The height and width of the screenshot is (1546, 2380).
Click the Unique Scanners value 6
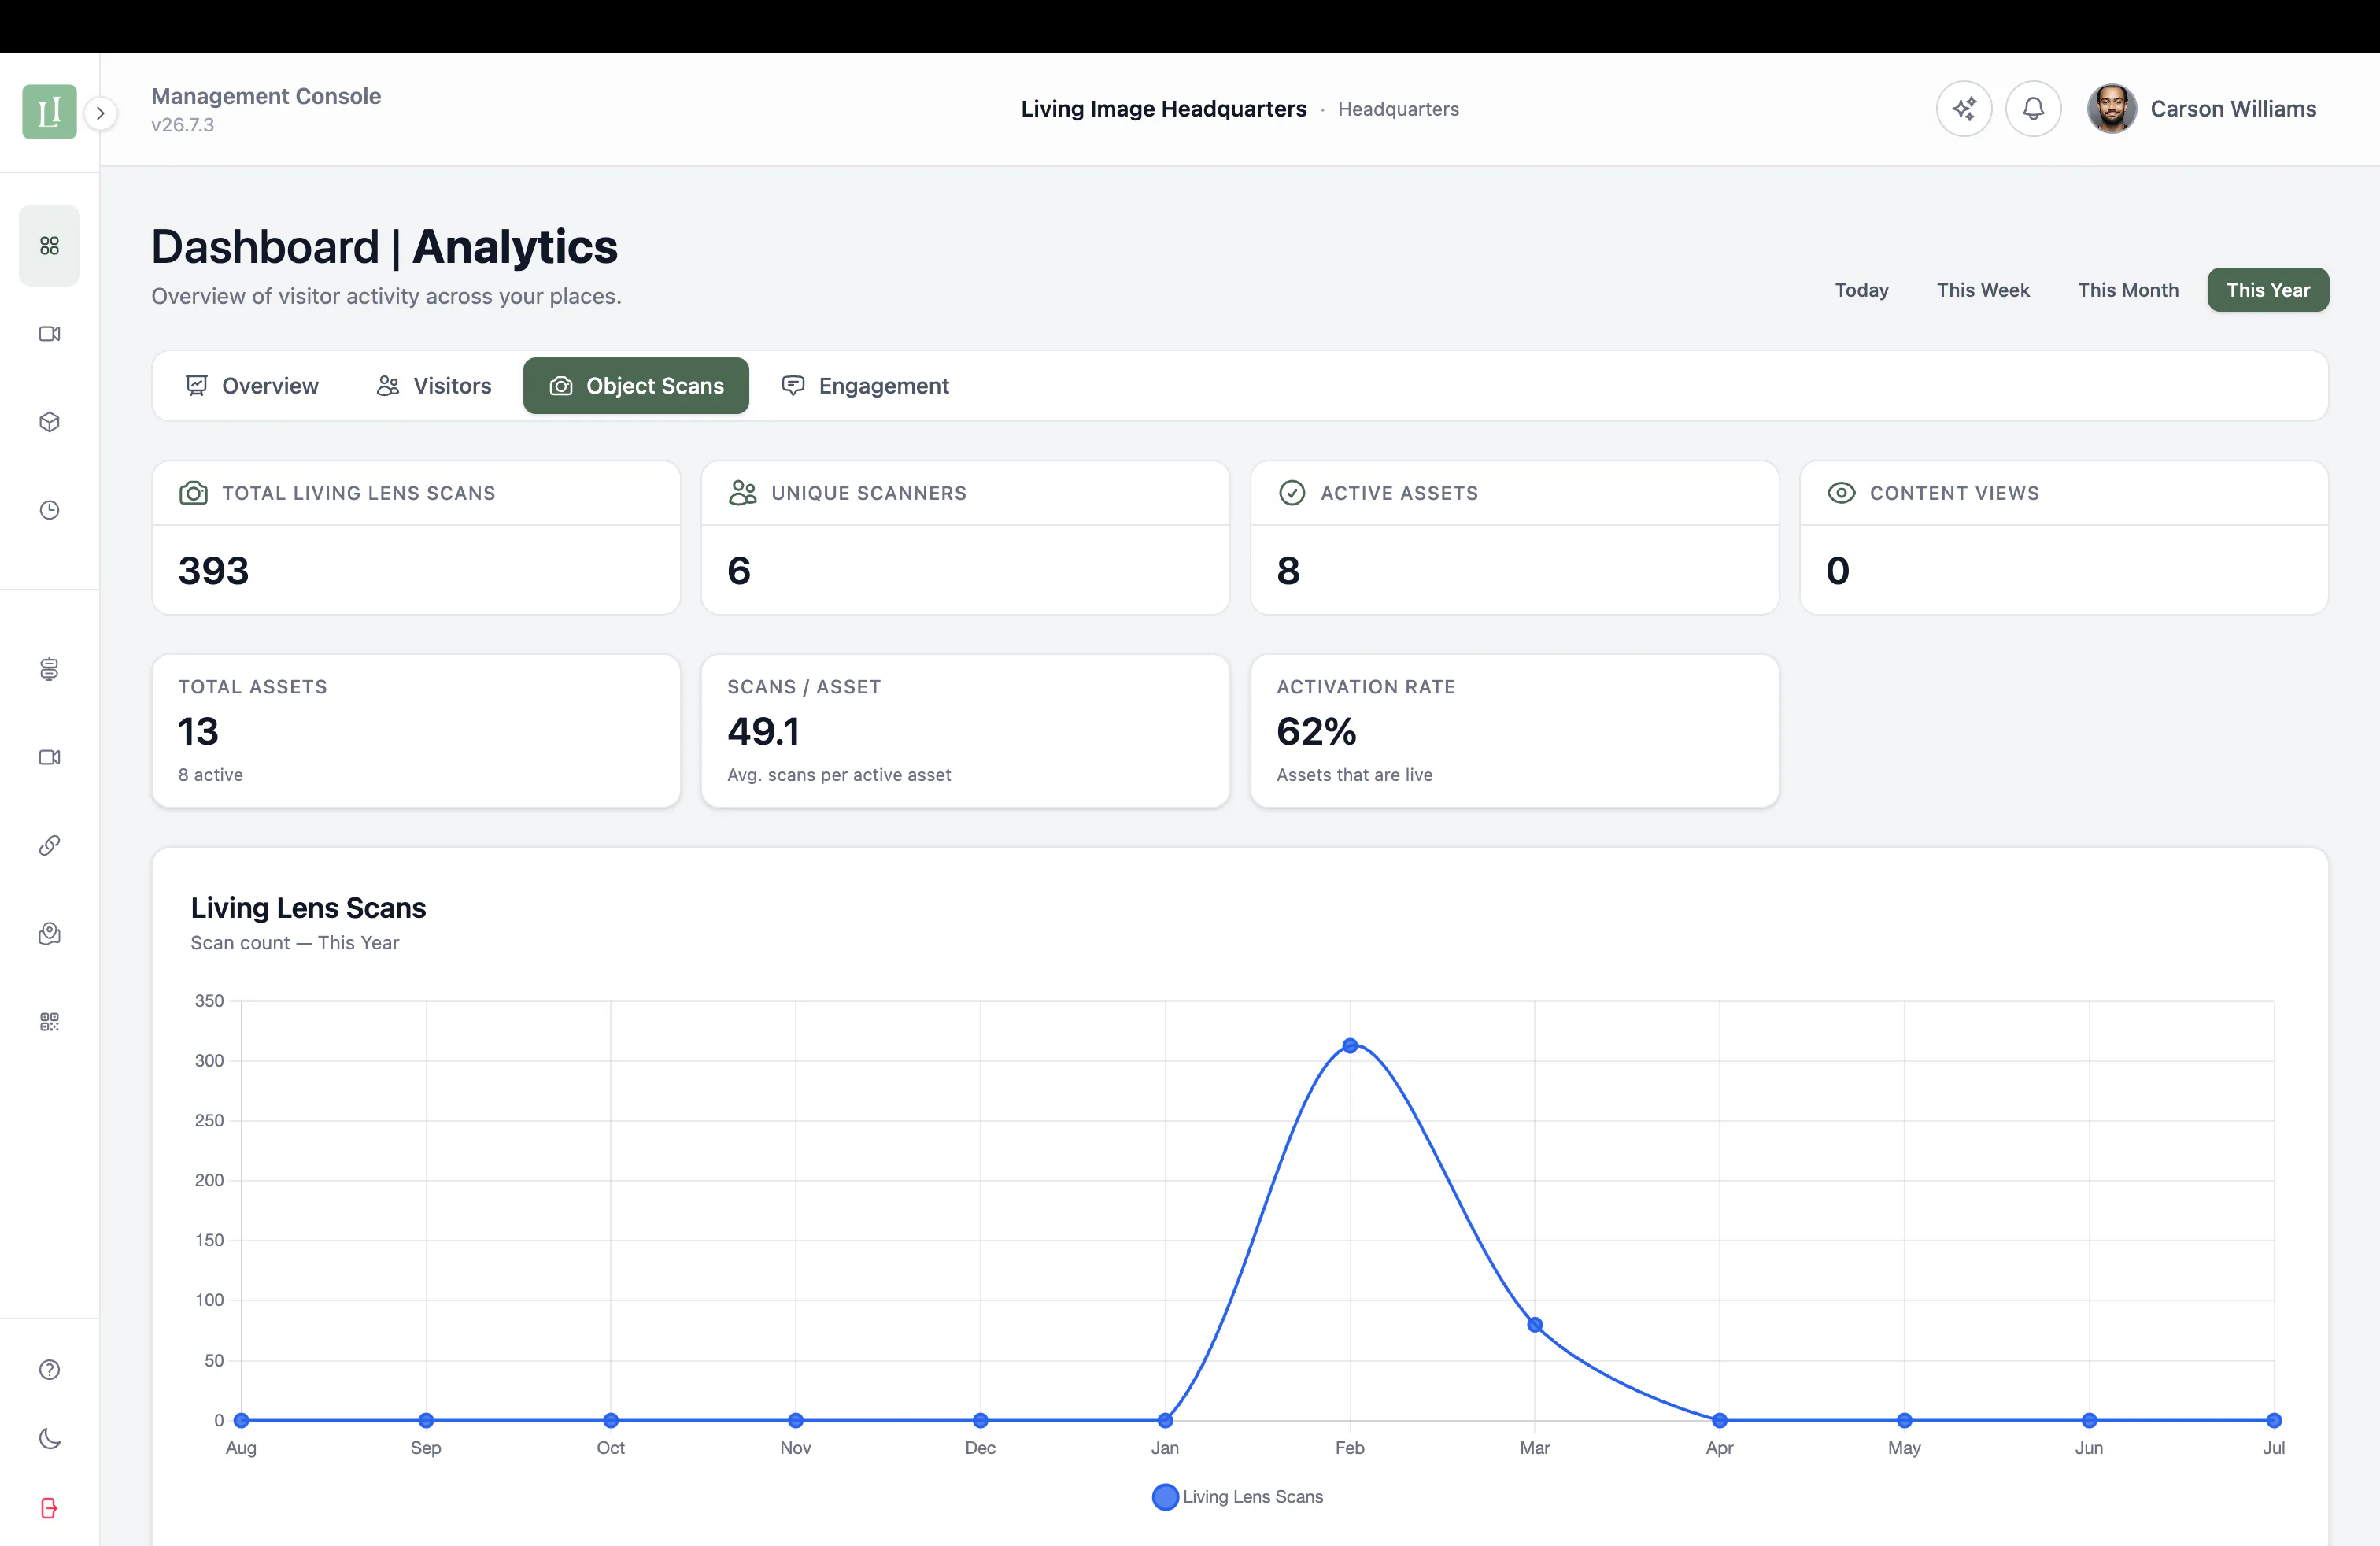[738, 571]
